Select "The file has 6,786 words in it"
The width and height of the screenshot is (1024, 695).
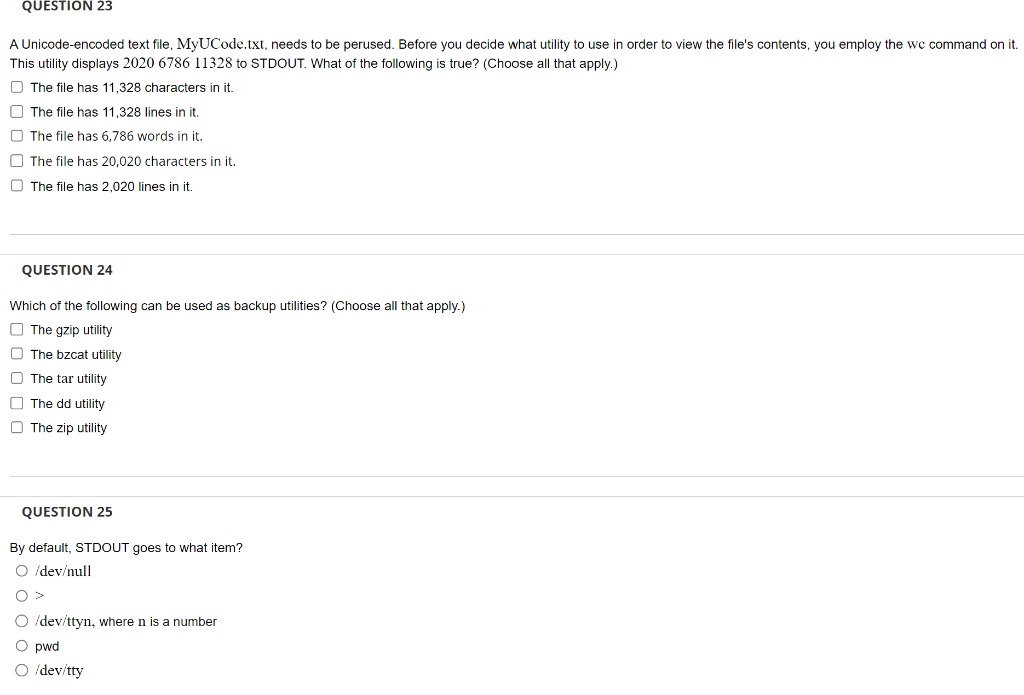(x=16, y=135)
